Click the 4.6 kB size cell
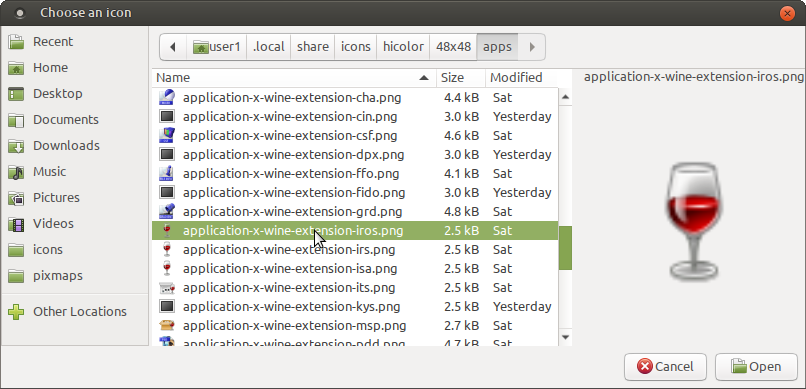 pos(462,135)
